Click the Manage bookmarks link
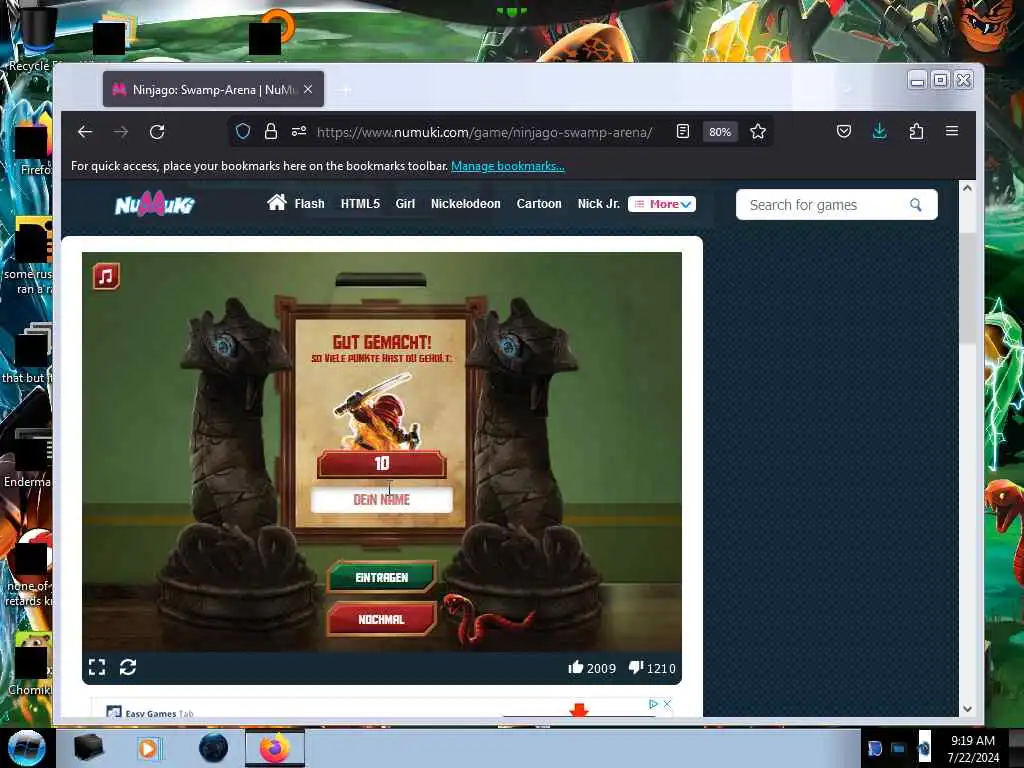 click(507, 166)
